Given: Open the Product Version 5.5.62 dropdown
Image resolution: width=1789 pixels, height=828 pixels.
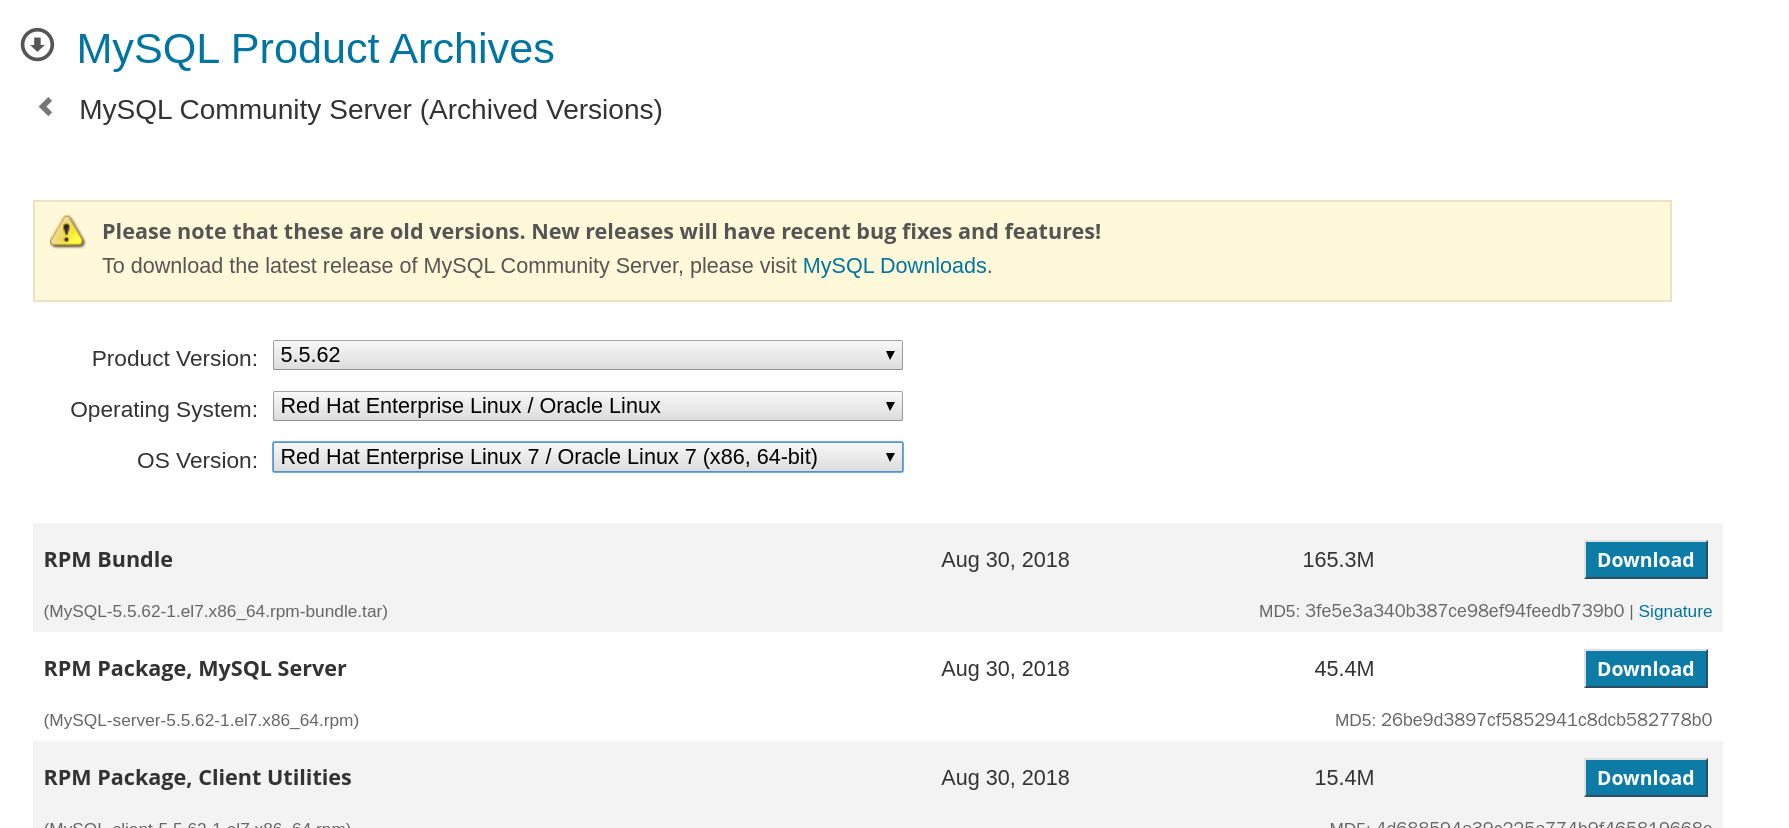Looking at the screenshot, I should 588,355.
